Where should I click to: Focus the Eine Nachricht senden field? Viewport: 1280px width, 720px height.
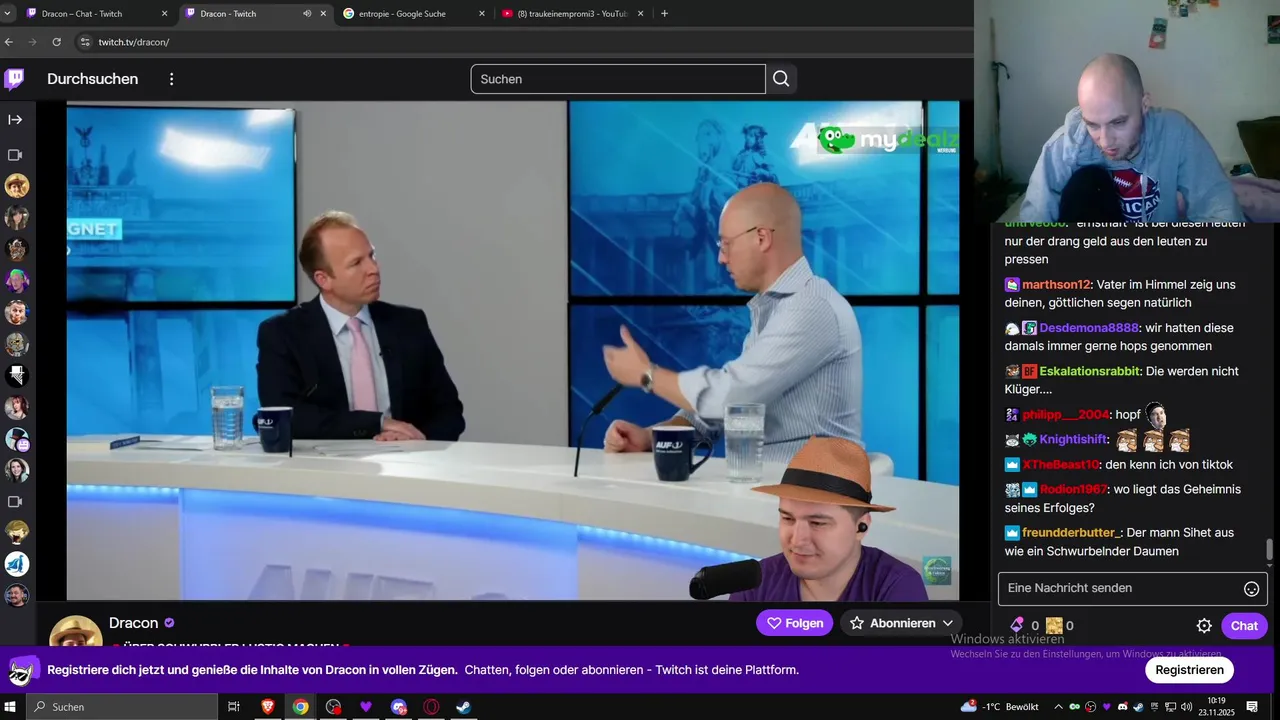[x=1118, y=589]
